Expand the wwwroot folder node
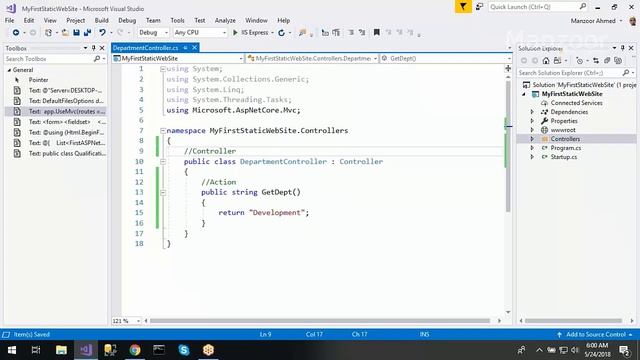The image size is (640, 360). click(x=532, y=130)
